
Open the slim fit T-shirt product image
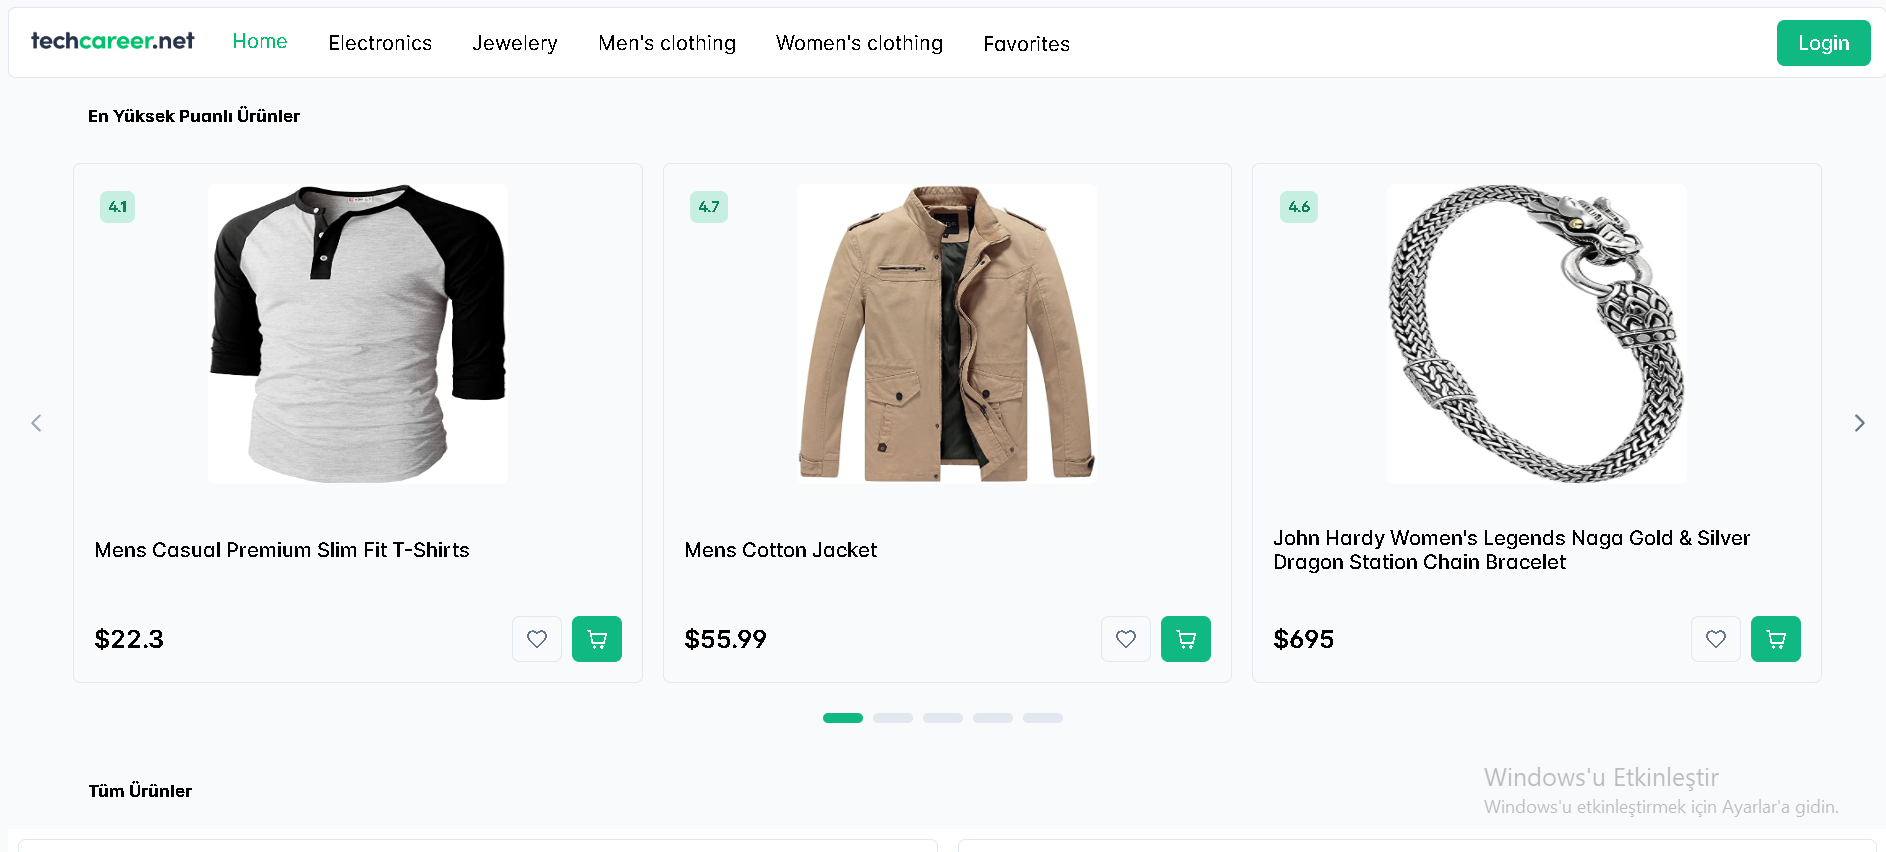coord(358,334)
